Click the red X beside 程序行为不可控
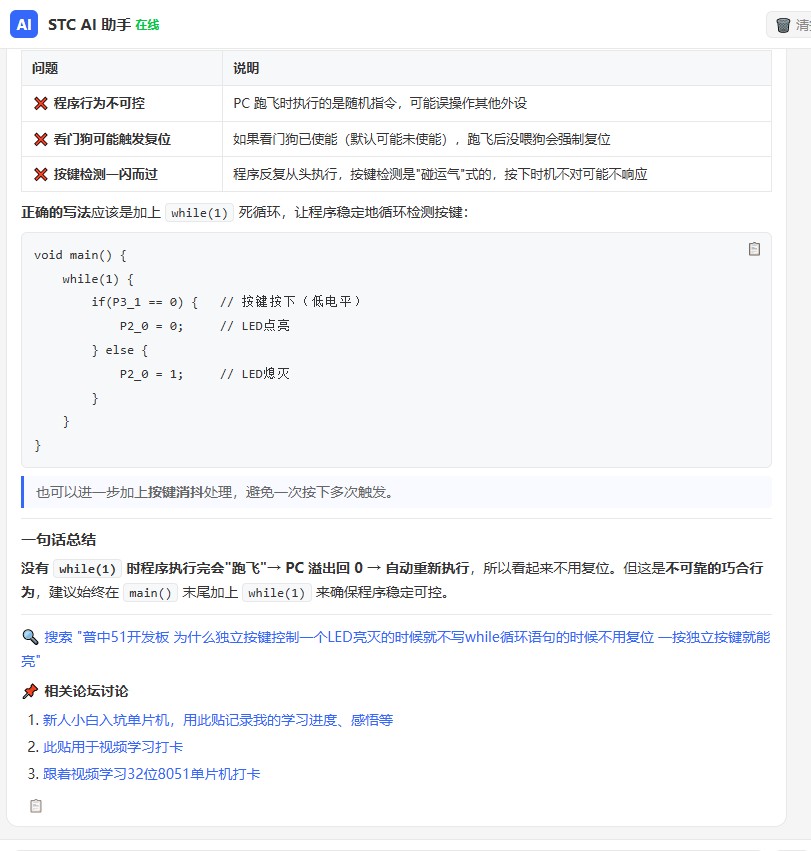Viewport: 811px width, 851px height. point(40,103)
